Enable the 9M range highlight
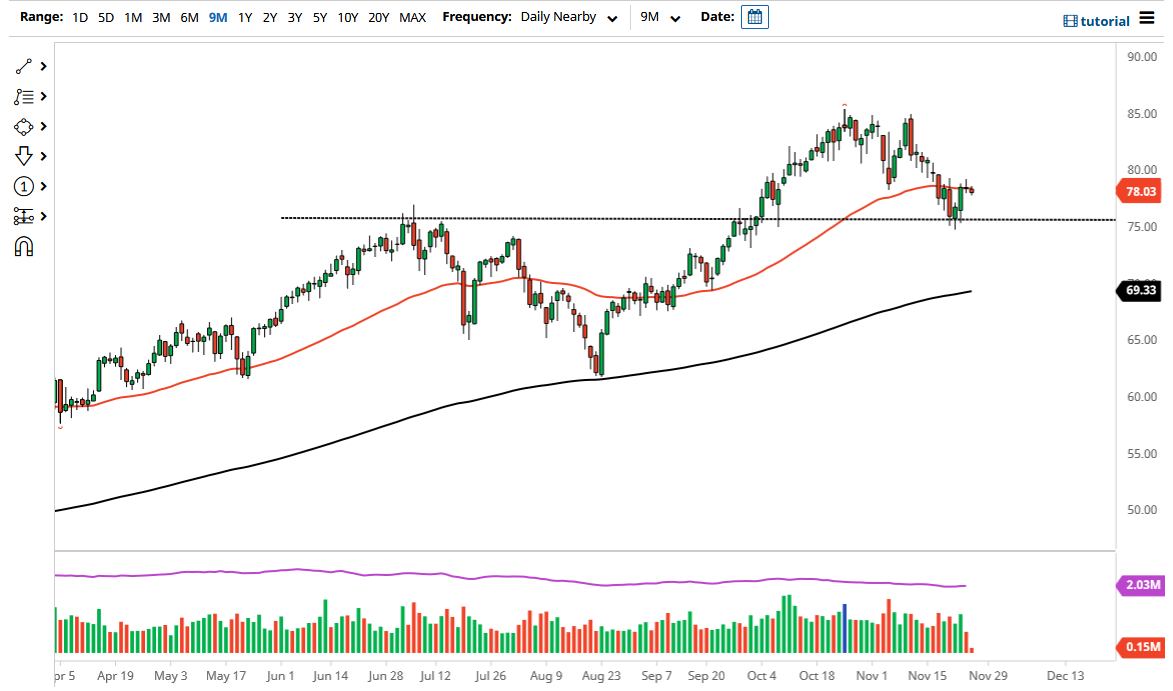Viewport: 1173px width, 691px height. pos(218,17)
